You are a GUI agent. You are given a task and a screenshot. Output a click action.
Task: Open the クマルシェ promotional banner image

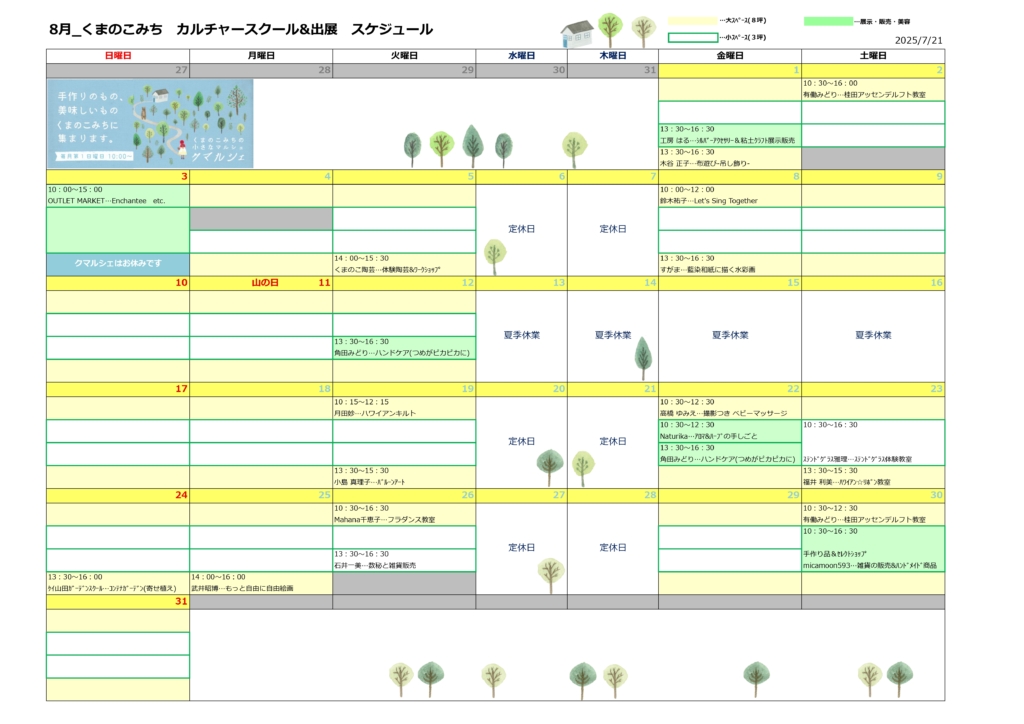point(150,123)
